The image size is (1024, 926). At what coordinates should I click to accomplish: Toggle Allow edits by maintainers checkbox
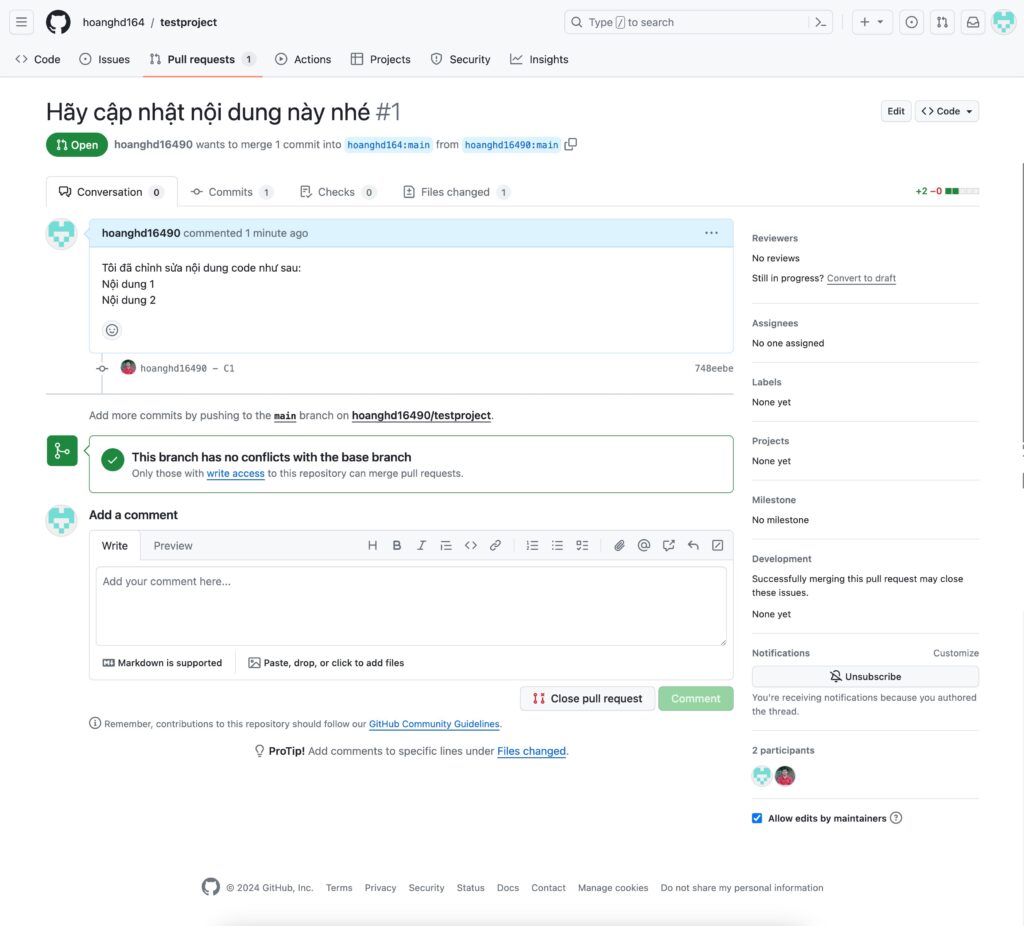pos(757,818)
